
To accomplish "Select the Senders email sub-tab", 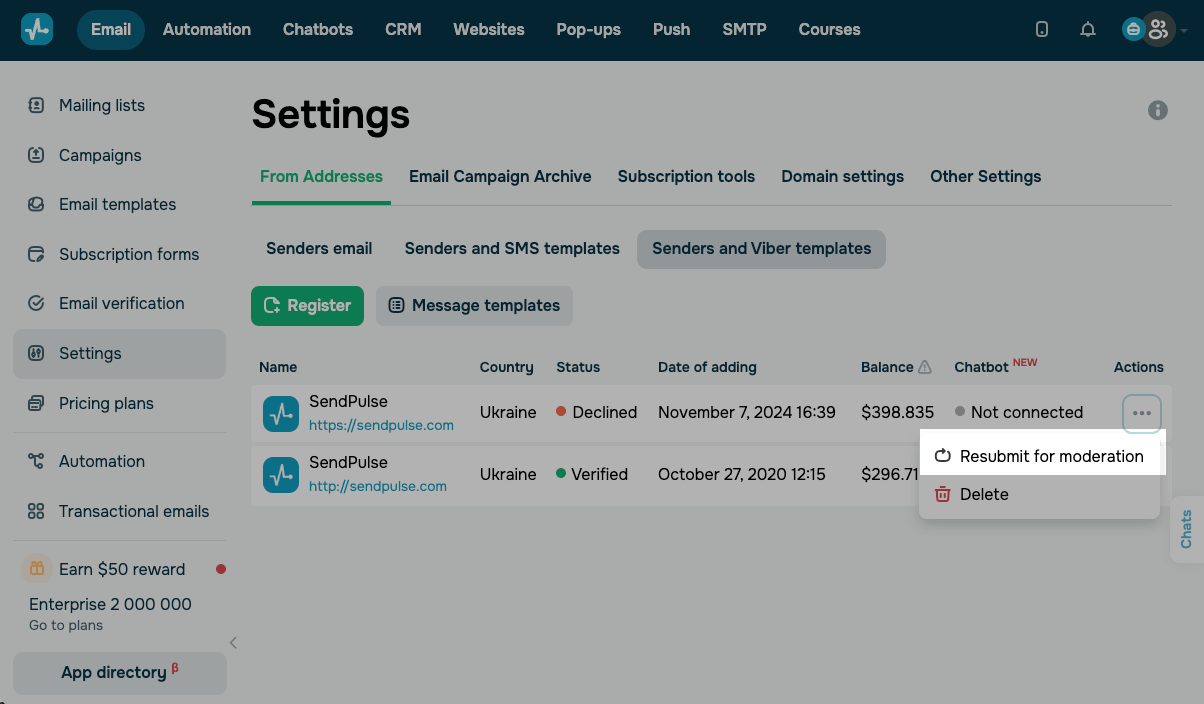I will [x=319, y=249].
